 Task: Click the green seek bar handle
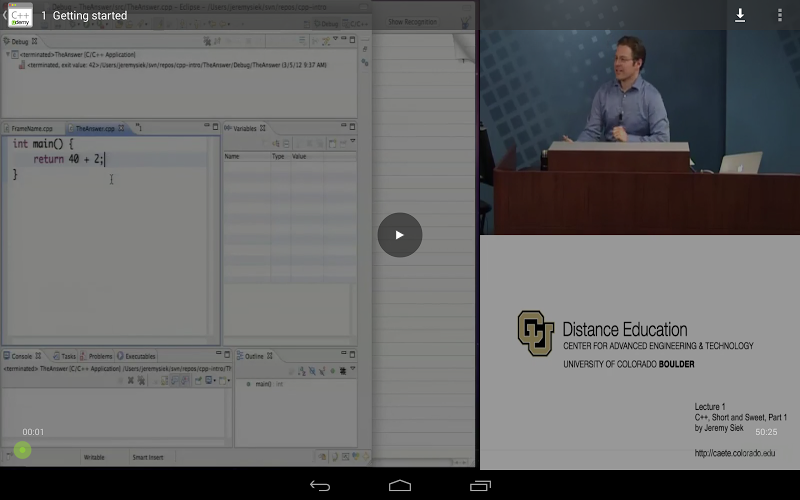pos(22,450)
